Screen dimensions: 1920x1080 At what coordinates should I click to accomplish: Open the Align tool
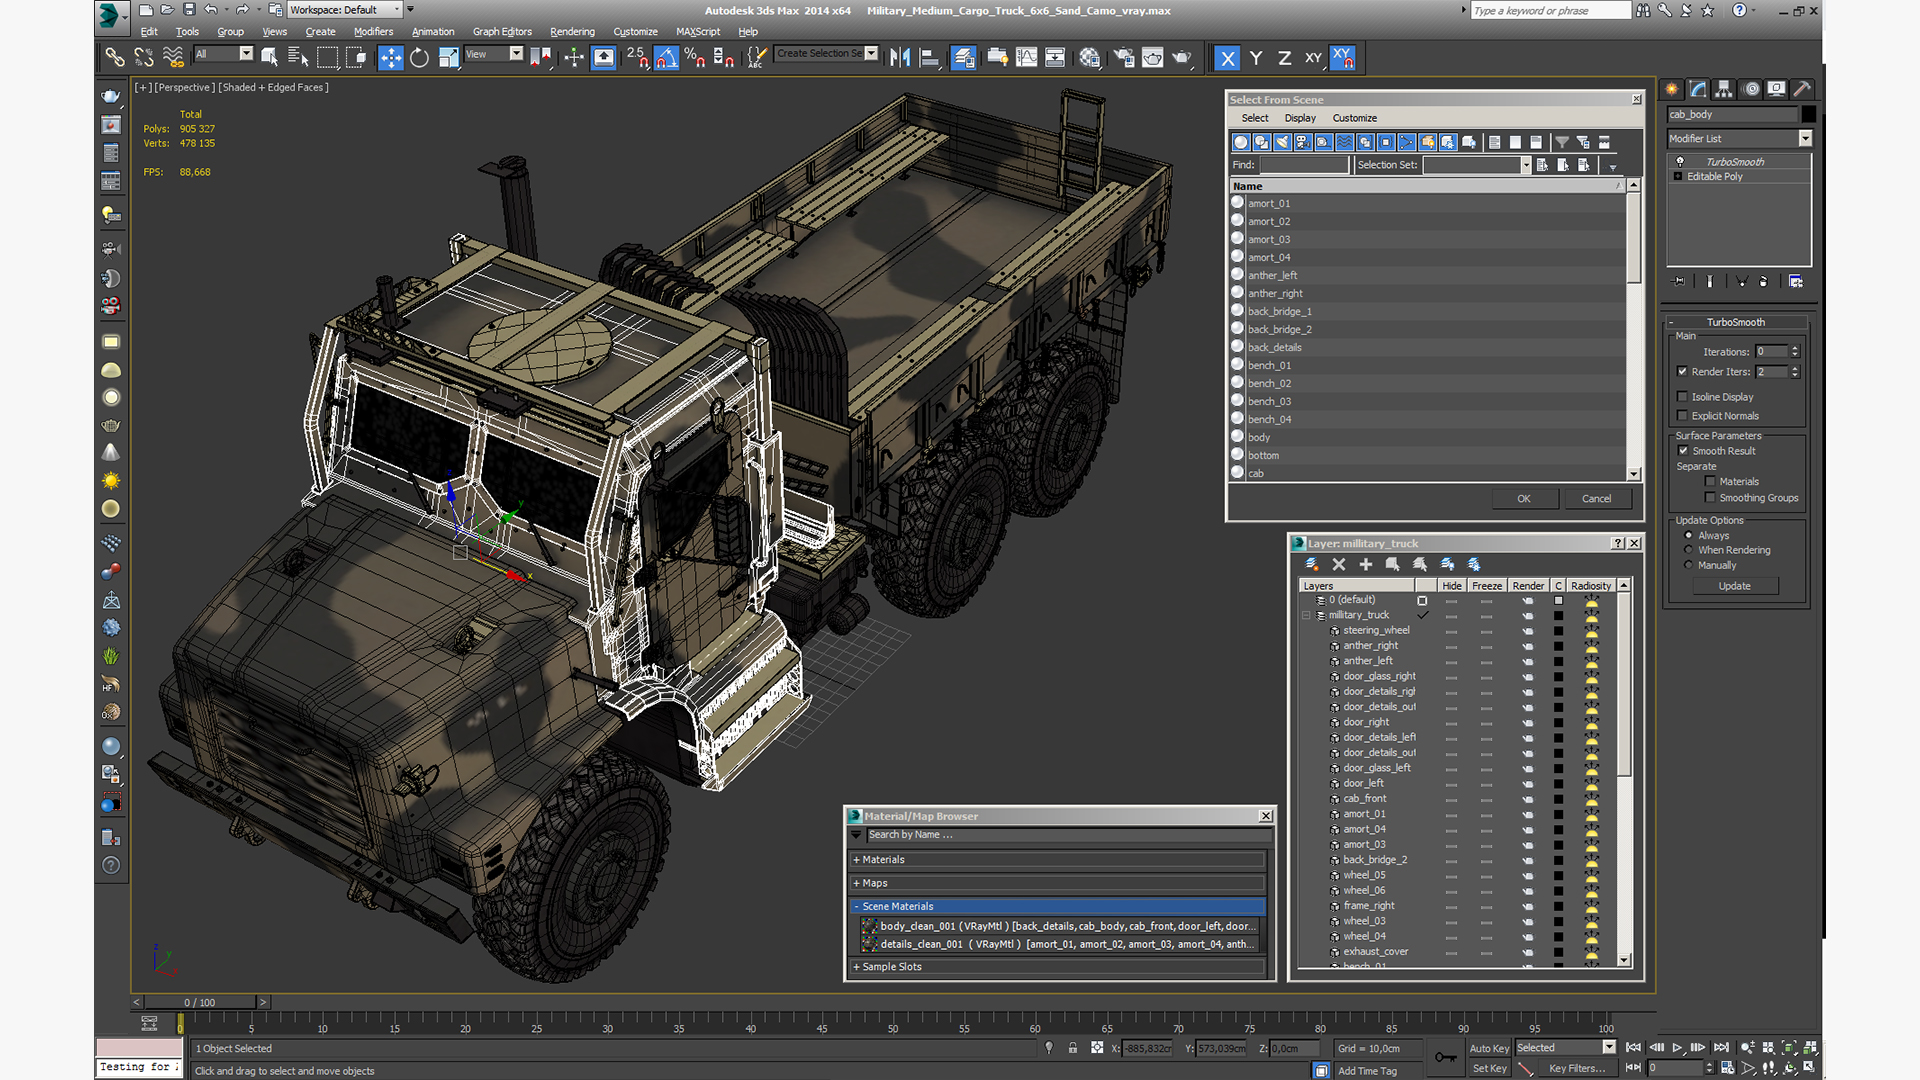(929, 58)
